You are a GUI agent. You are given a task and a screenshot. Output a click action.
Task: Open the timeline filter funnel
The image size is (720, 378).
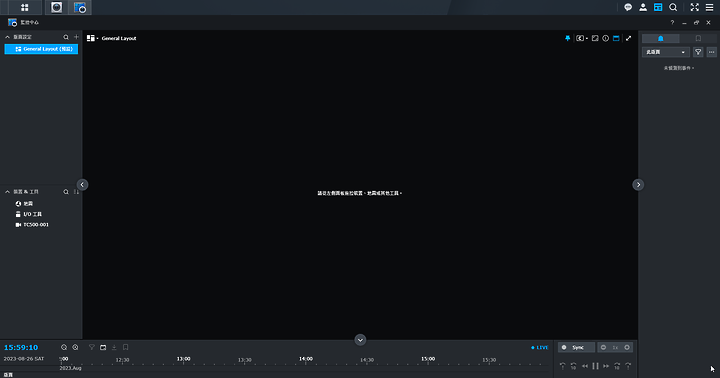click(92, 347)
